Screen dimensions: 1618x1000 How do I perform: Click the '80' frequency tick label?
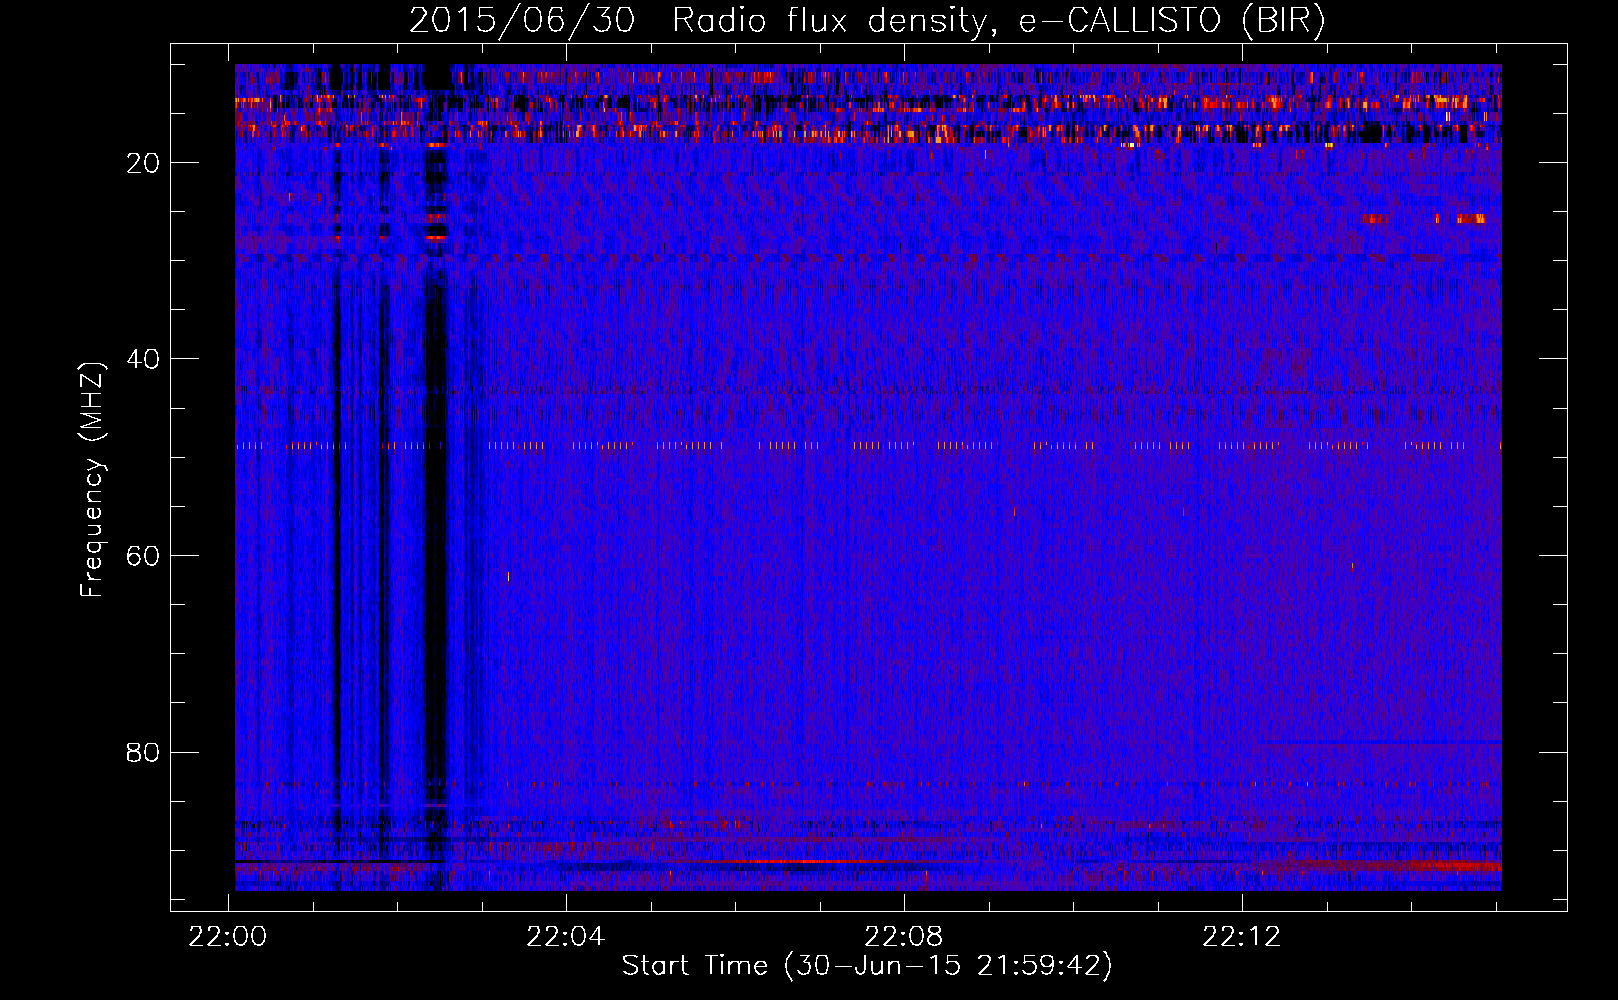click(x=143, y=752)
